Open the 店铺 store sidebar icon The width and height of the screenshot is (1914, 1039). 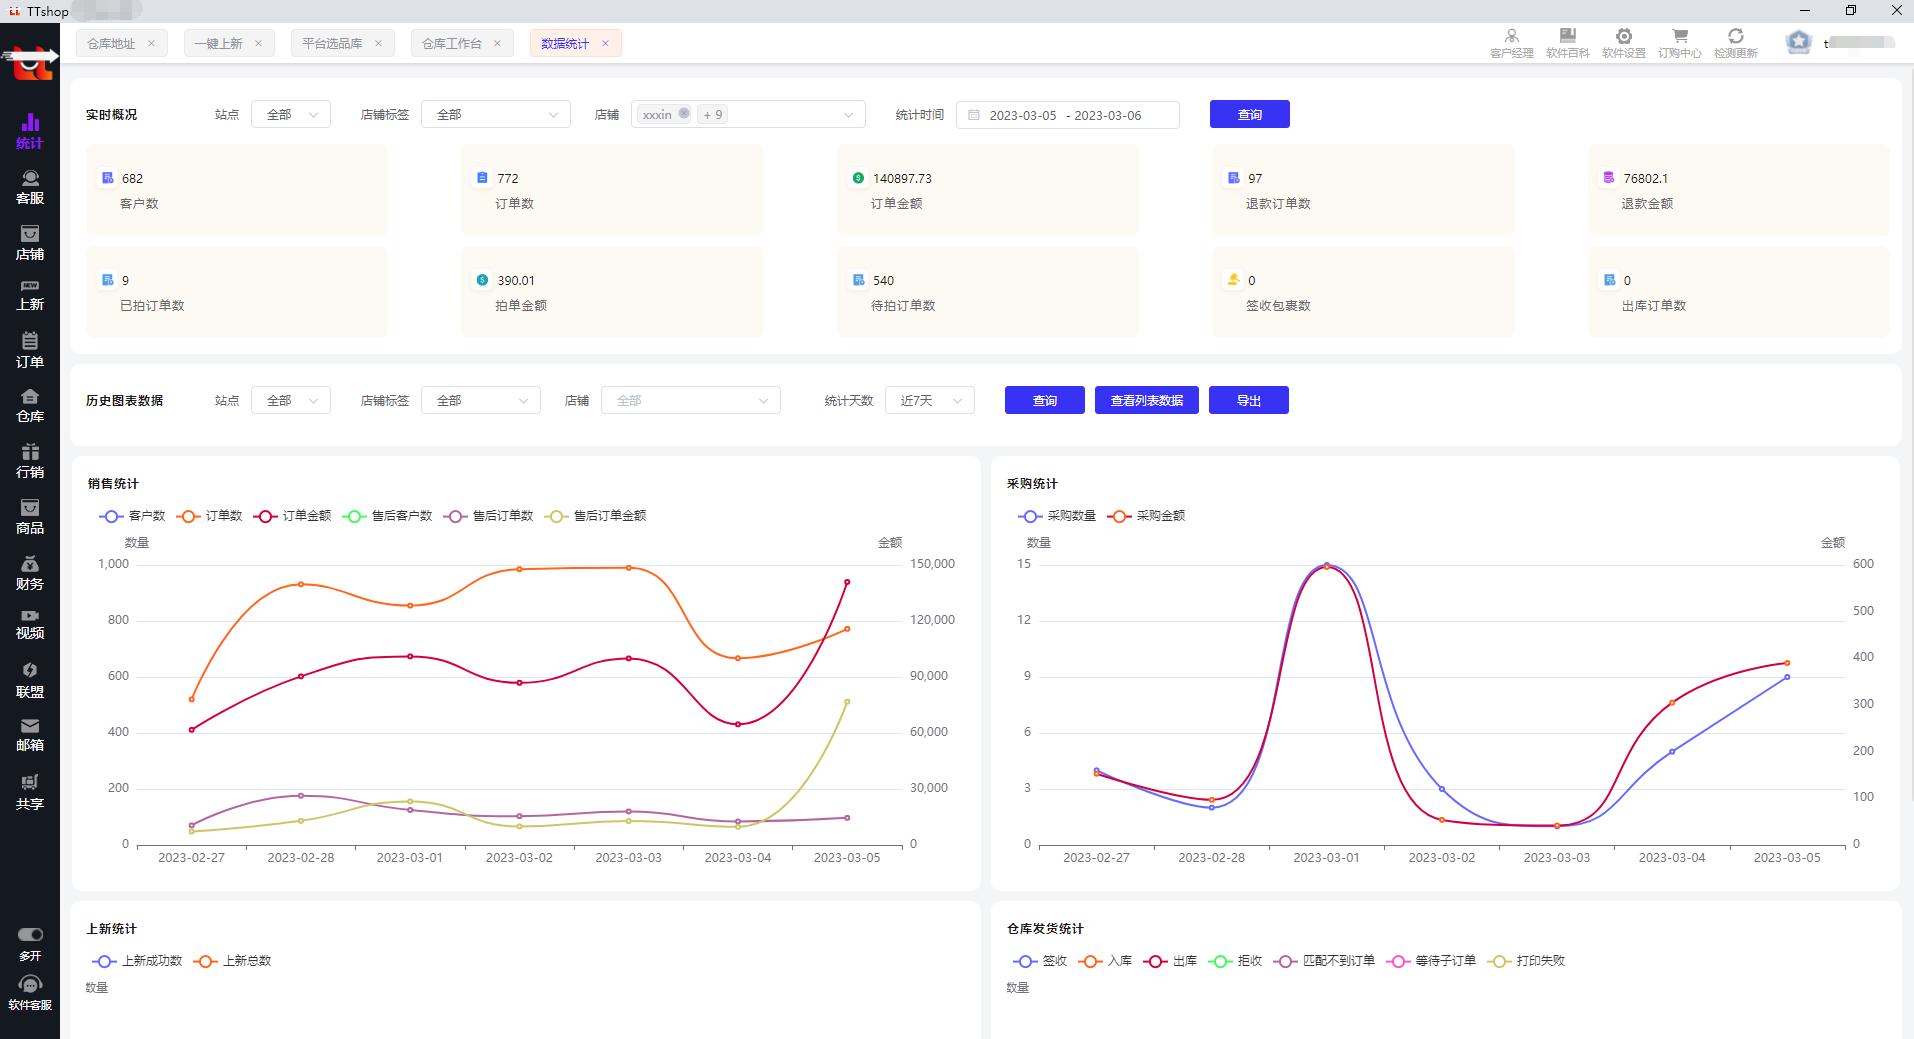[x=30, y=243]
